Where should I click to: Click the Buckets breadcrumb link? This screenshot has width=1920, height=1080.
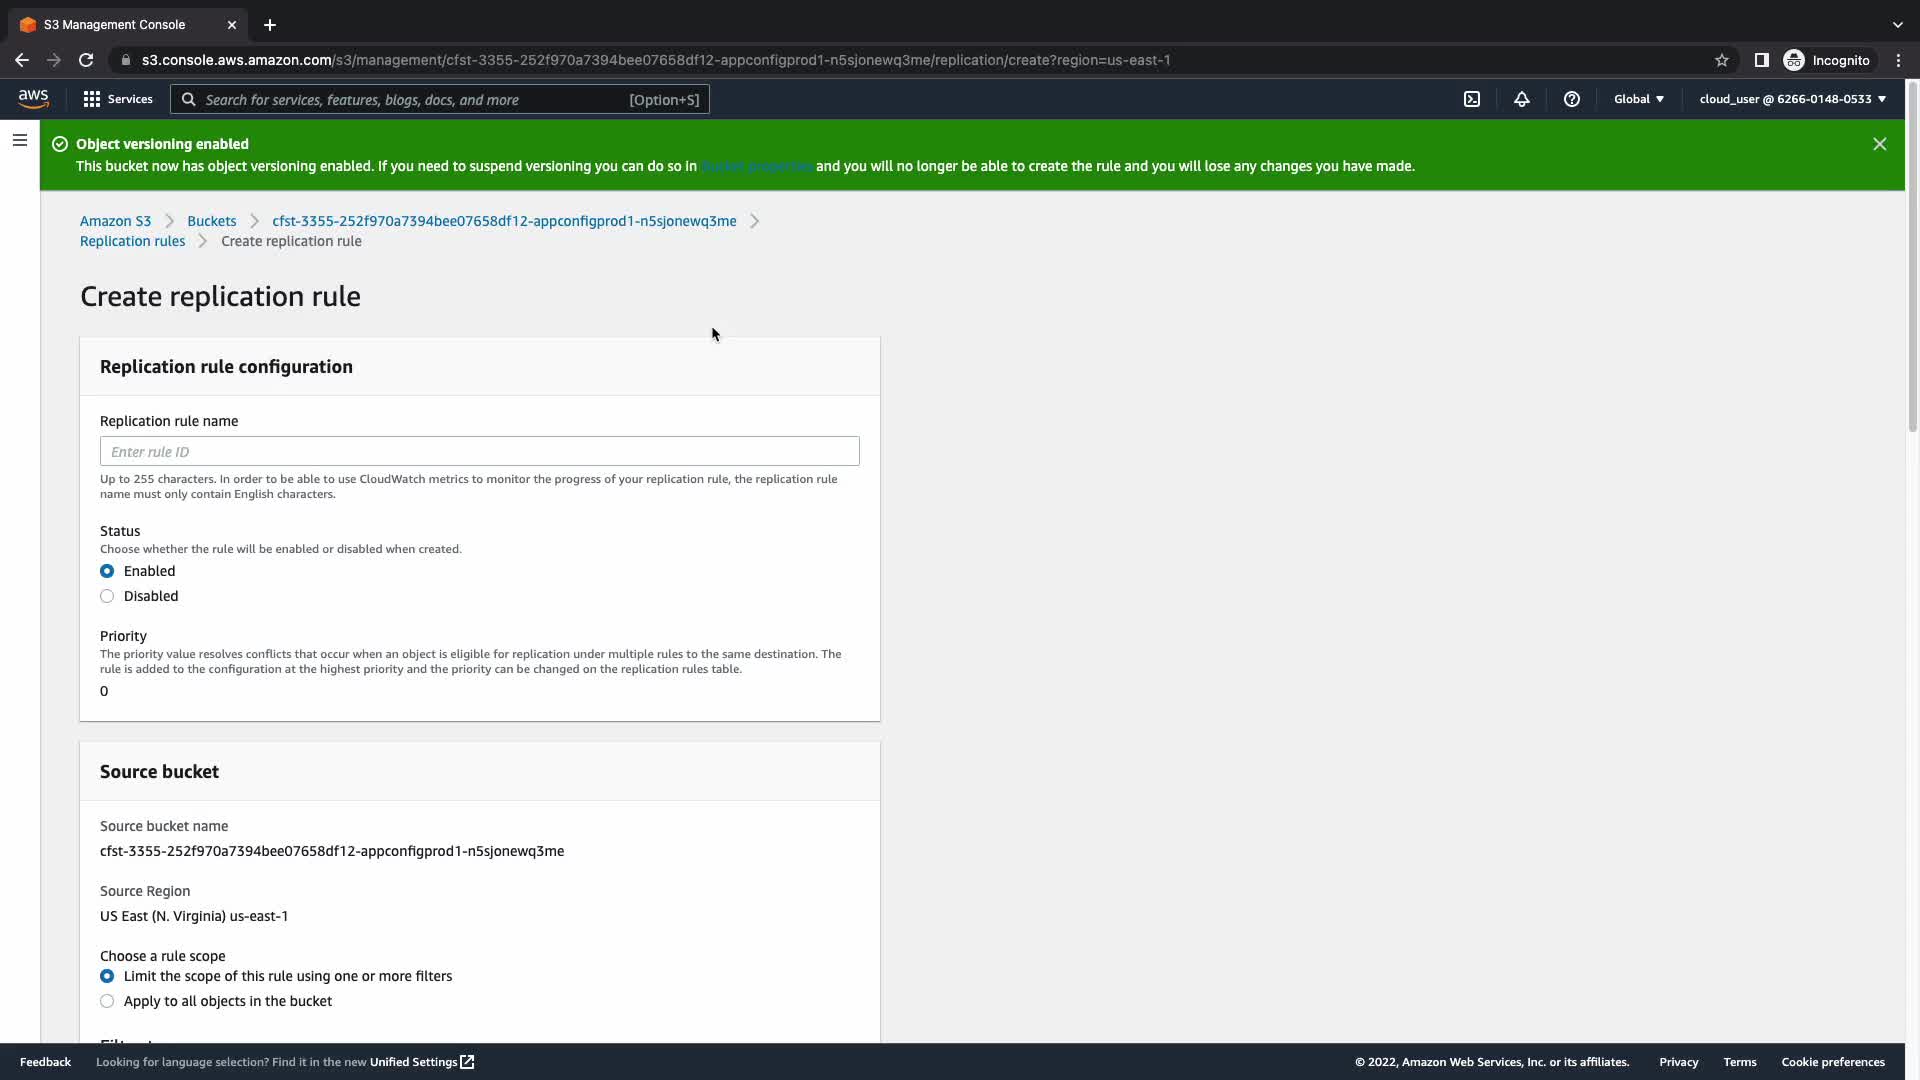point(211,221)
